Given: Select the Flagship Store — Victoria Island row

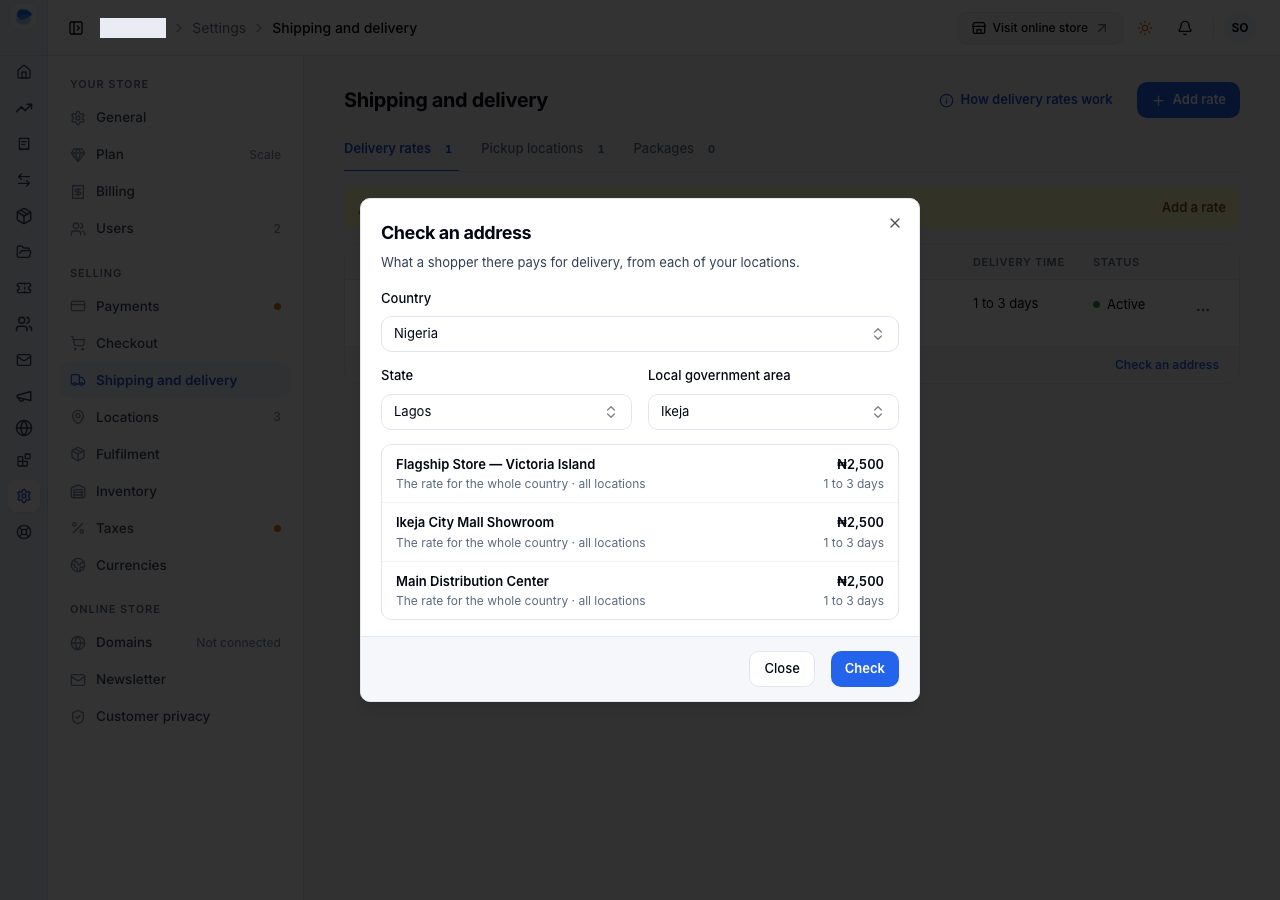Looking at the screenshot, I should 640,474.
